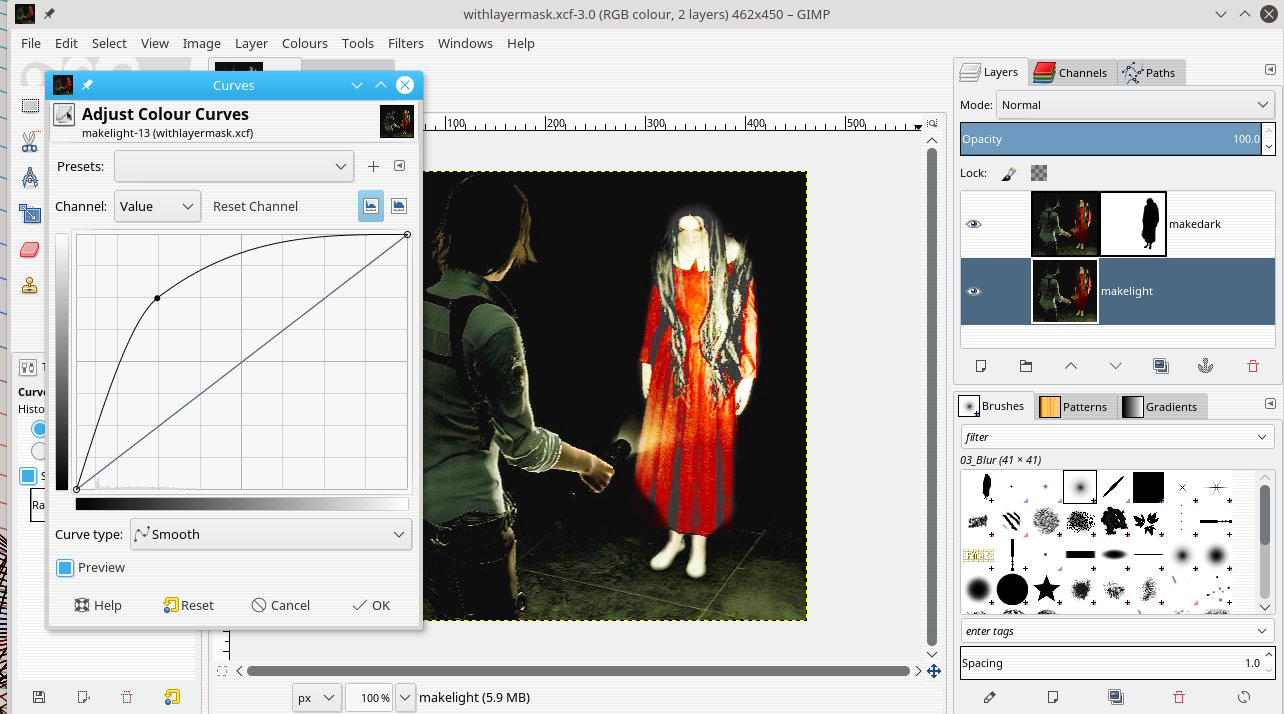This screenshot has height=714, width=1284.
Task: Select the Paths tool in the toolbox
Action: point(29,177)
